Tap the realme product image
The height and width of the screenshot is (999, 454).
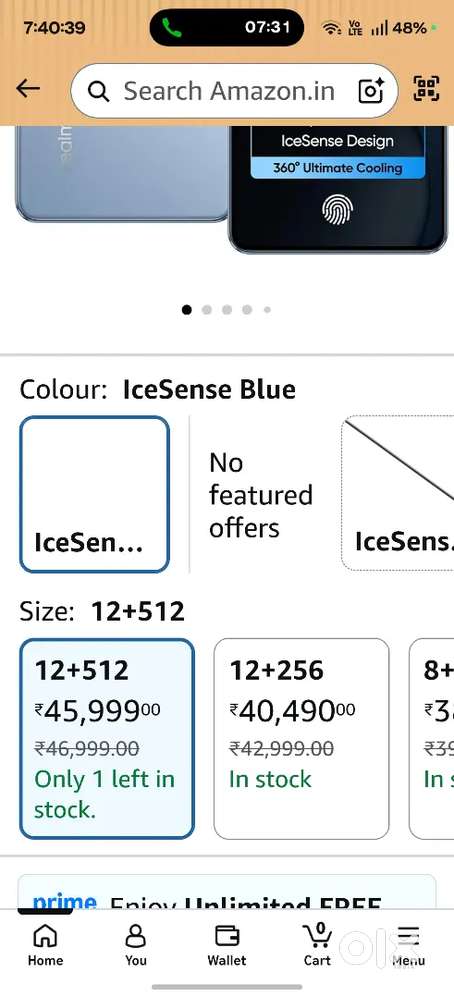point(121,173)
